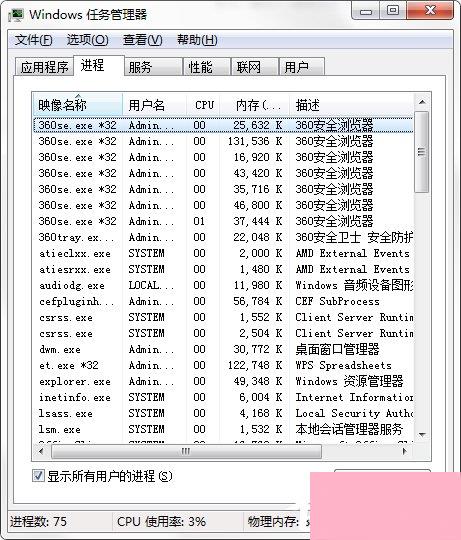Select the 360tray.ex... process row
The width and height of the screenshot is (461, 540).
coord(223,237)
